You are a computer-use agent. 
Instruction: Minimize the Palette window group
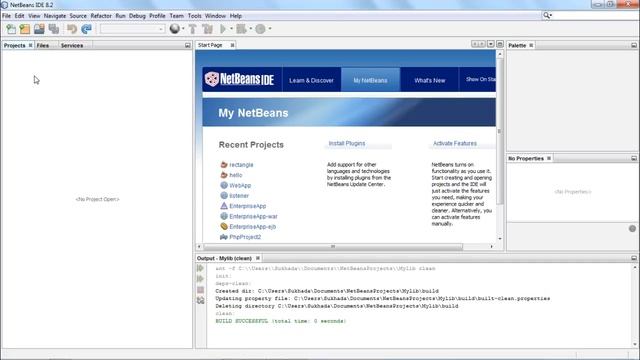(634, 45)
